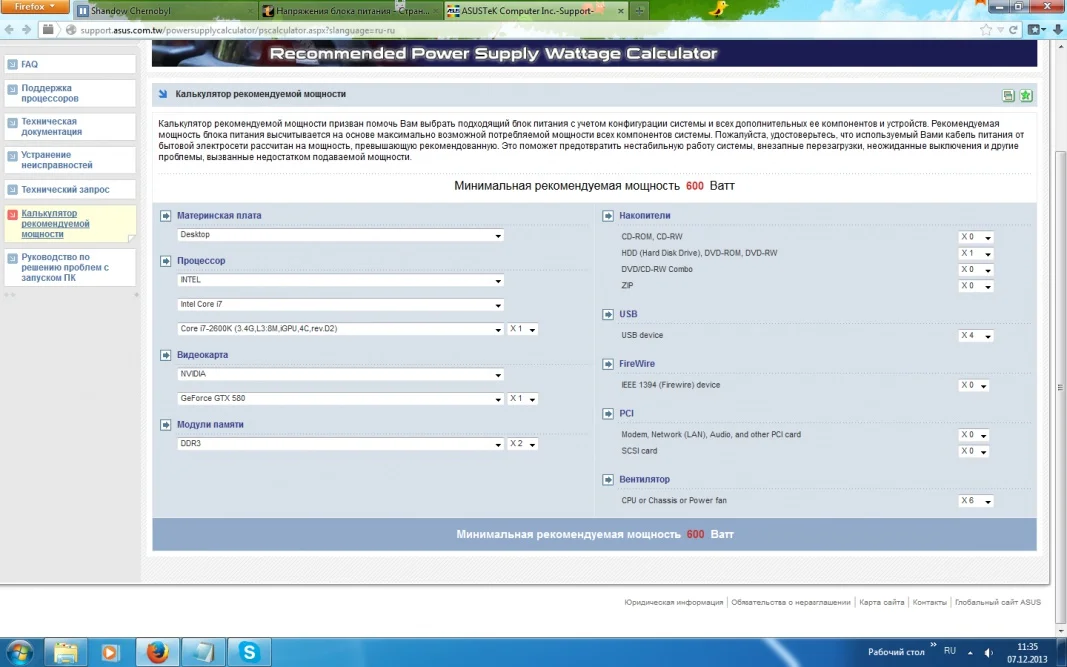Open the Core i7-2600K model dropdown
This screenshot has width=1067, height=667.
click(x=340, y=329)
